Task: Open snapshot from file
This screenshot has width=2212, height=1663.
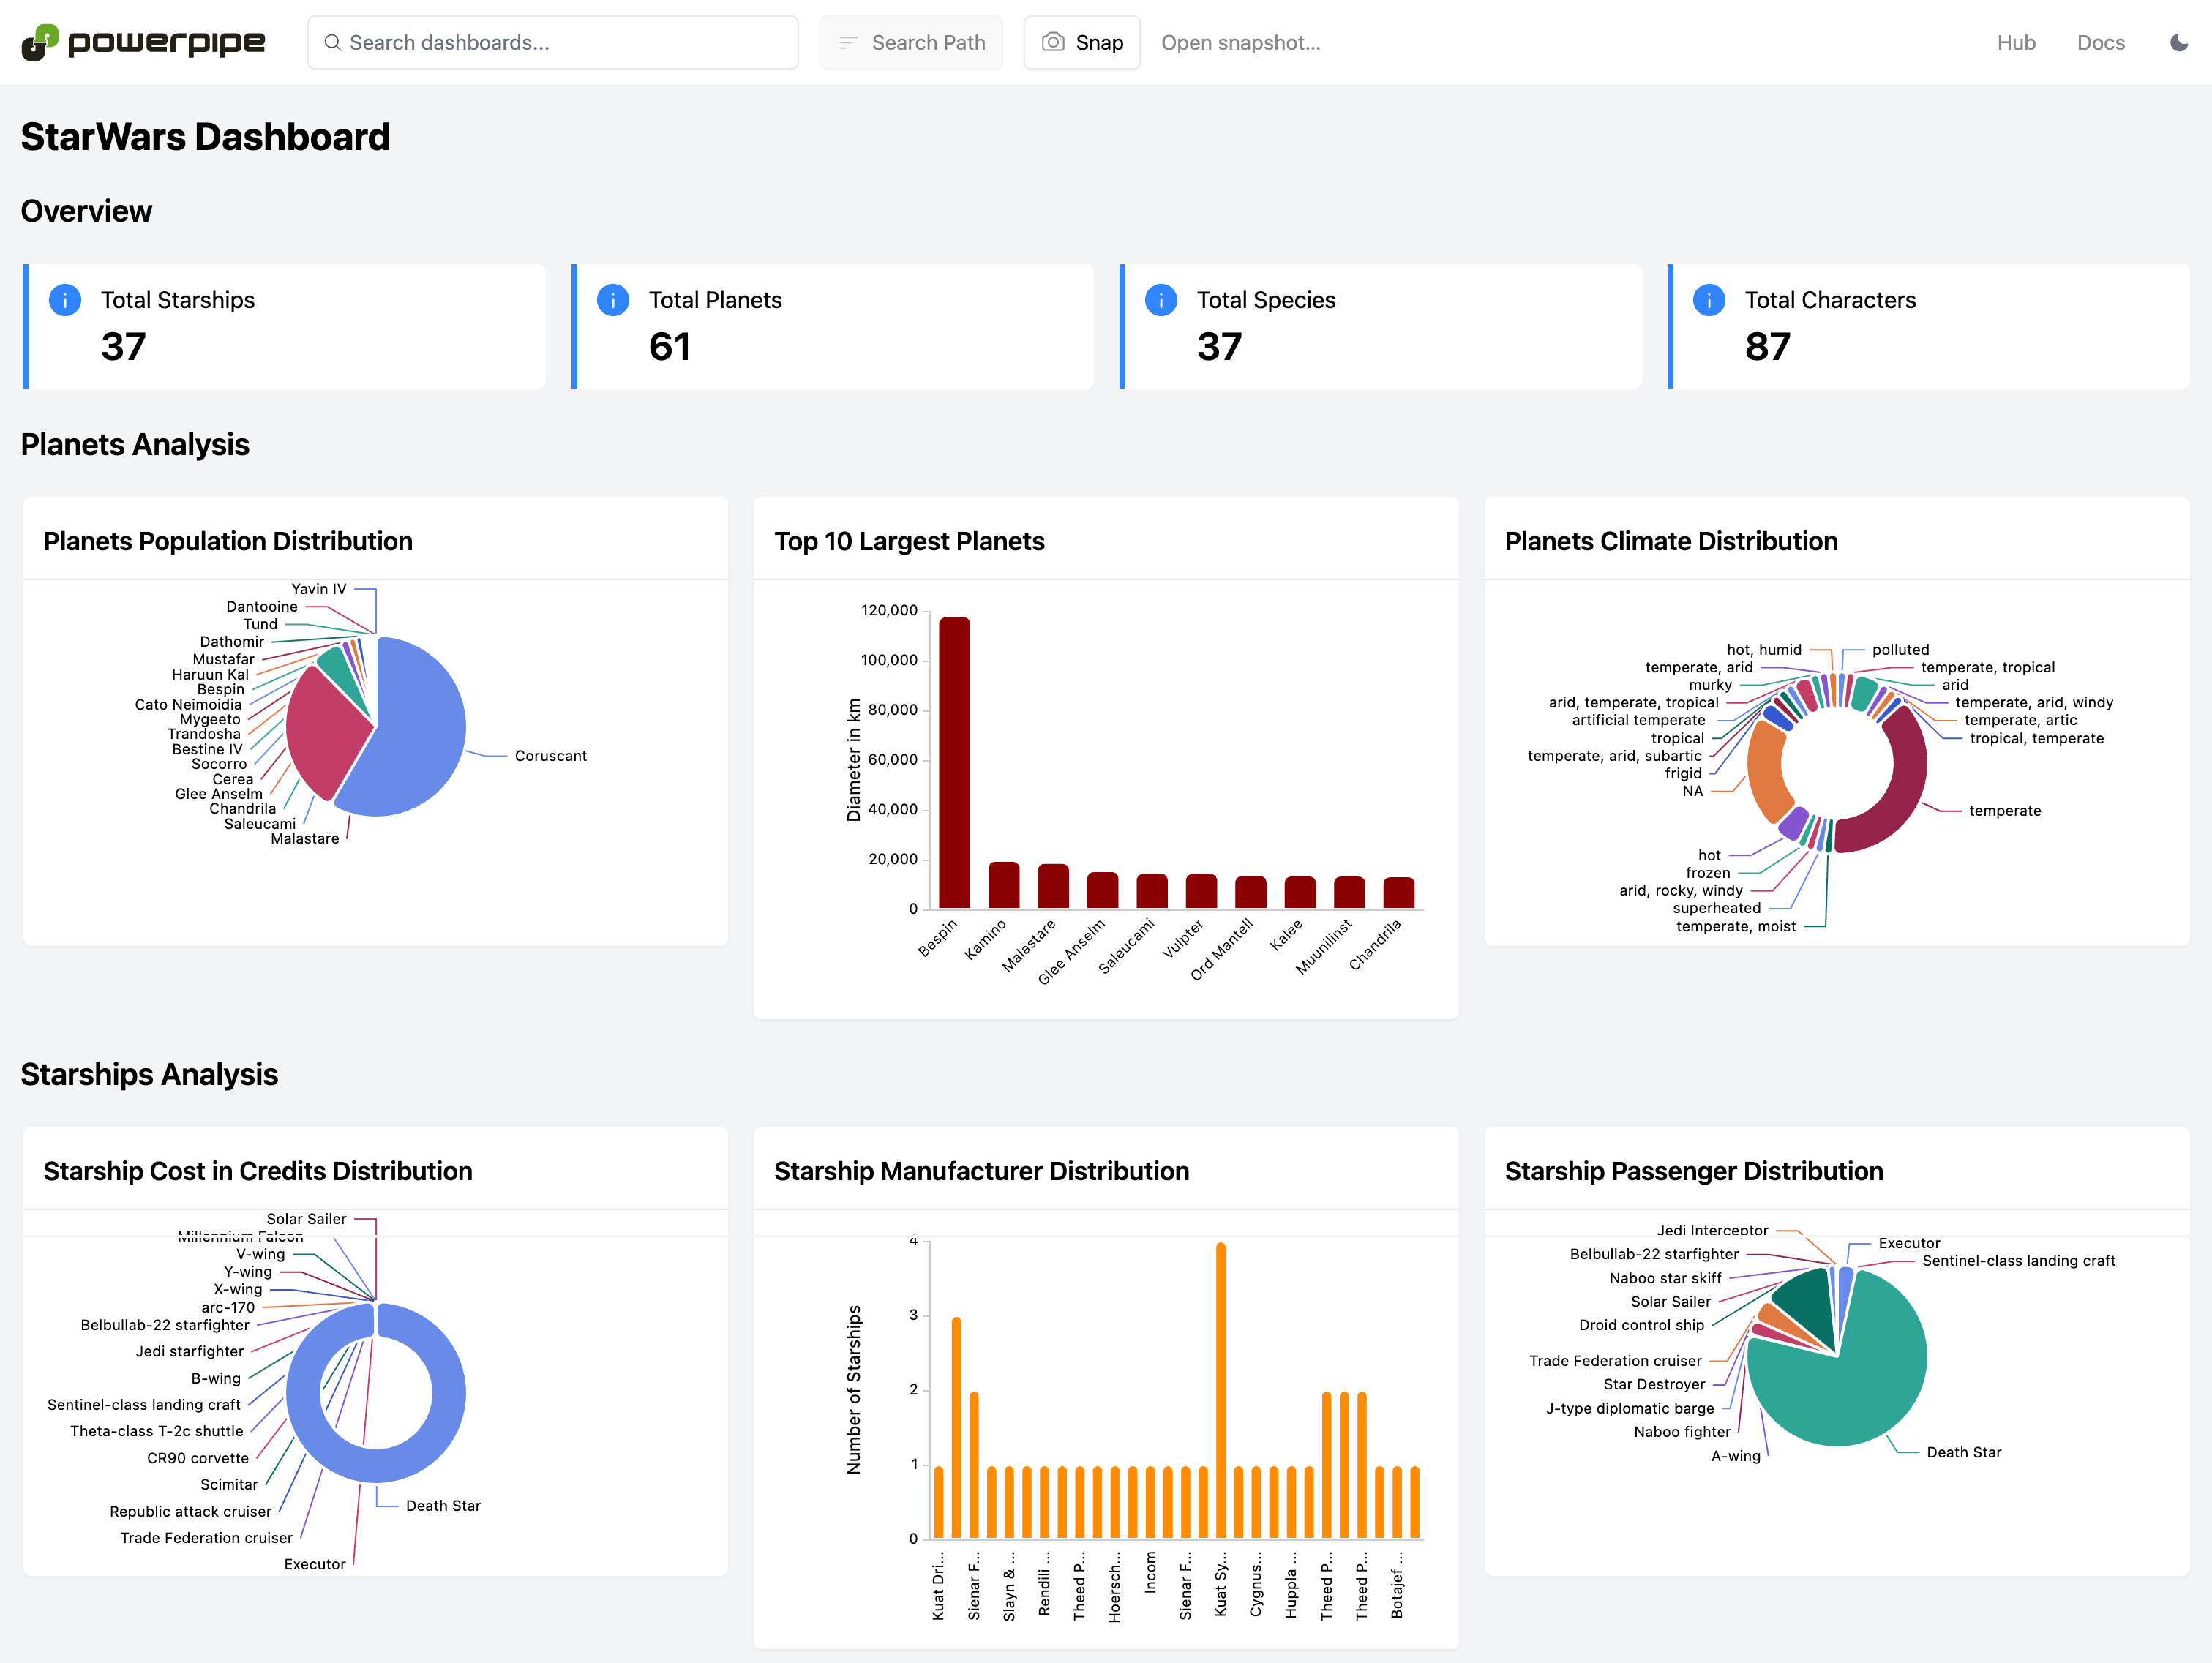Action: [x=1240, y=42]
